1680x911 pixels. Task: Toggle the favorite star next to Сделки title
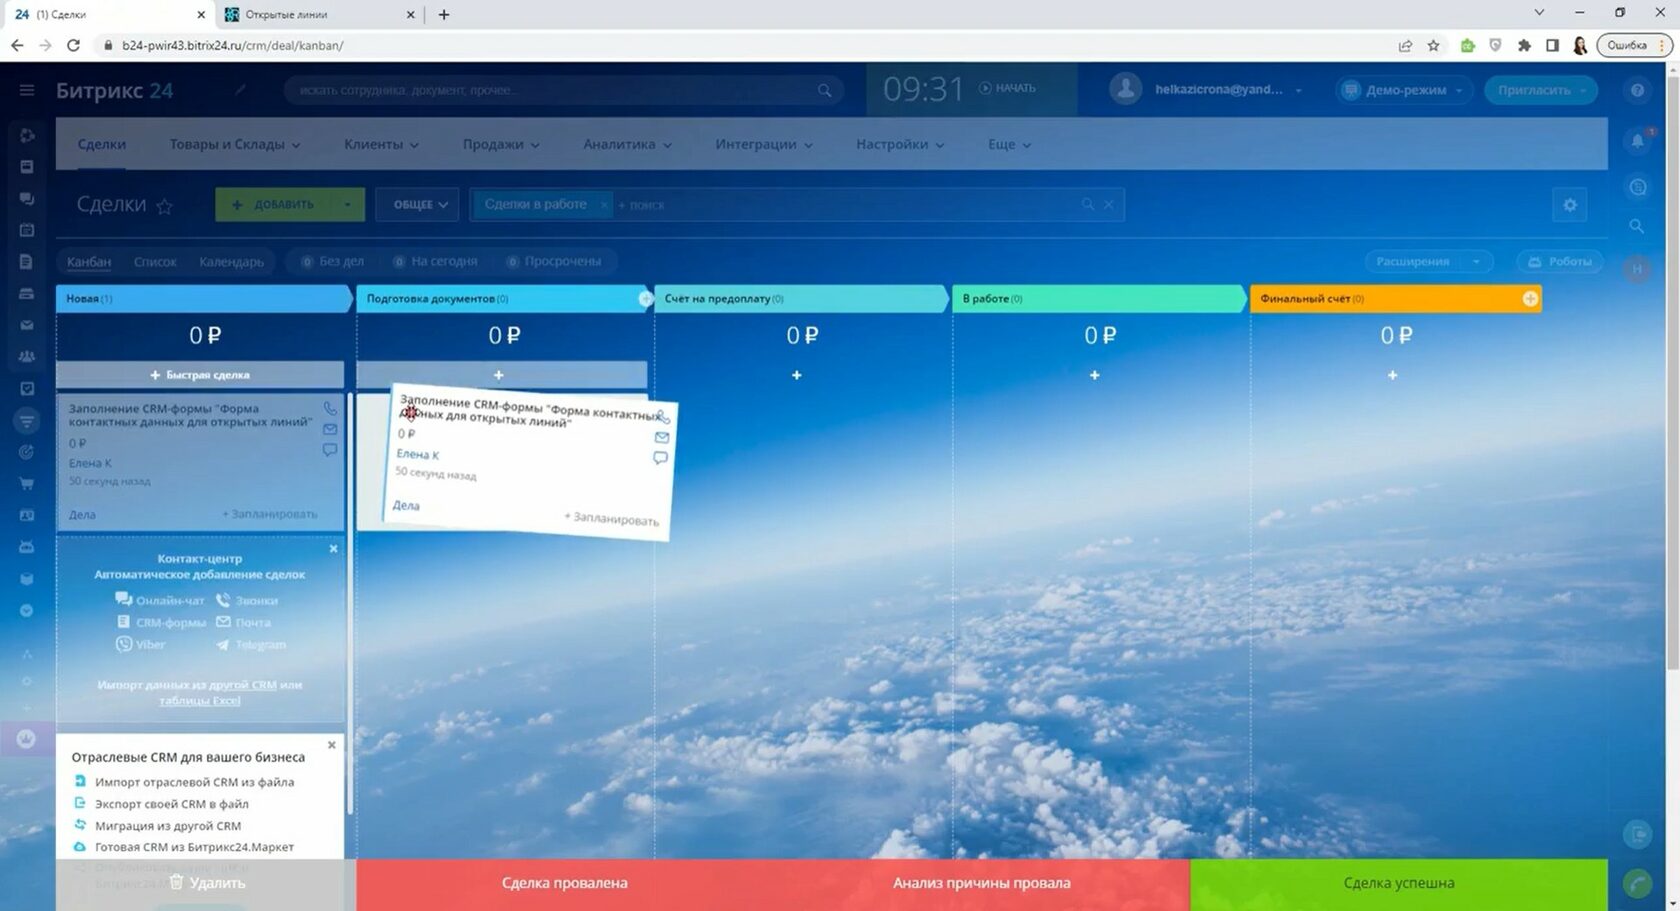coord(165,206)
